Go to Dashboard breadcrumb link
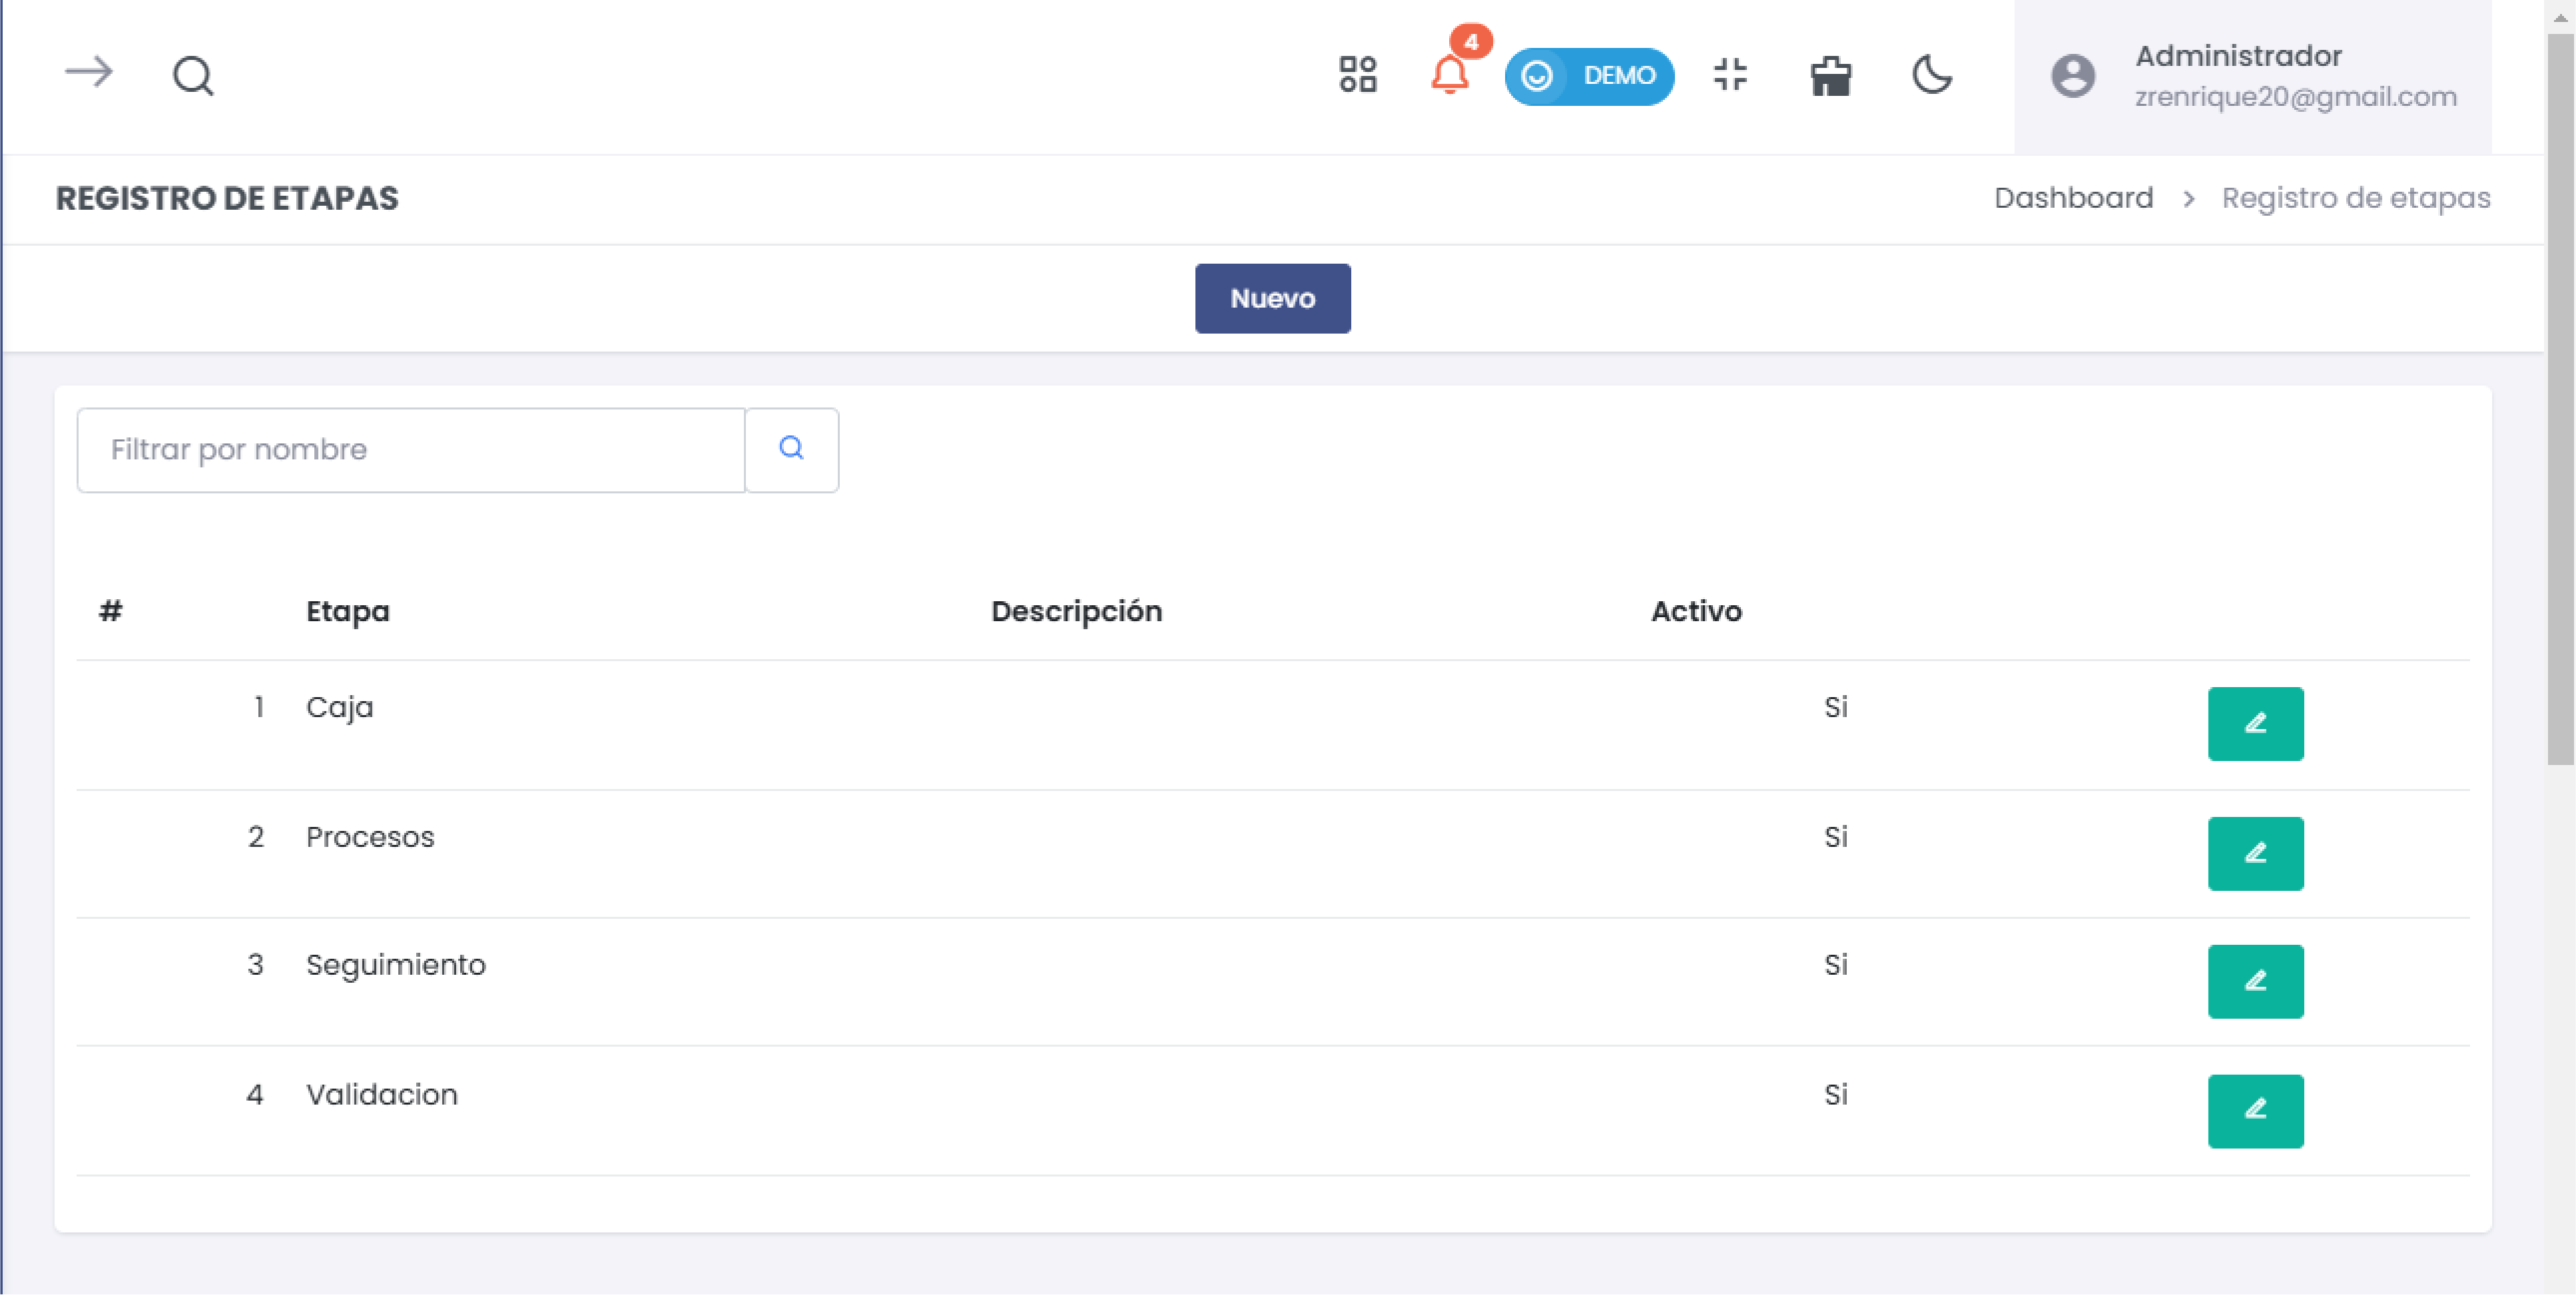 pyautogui.click(x=2073, y=198)
